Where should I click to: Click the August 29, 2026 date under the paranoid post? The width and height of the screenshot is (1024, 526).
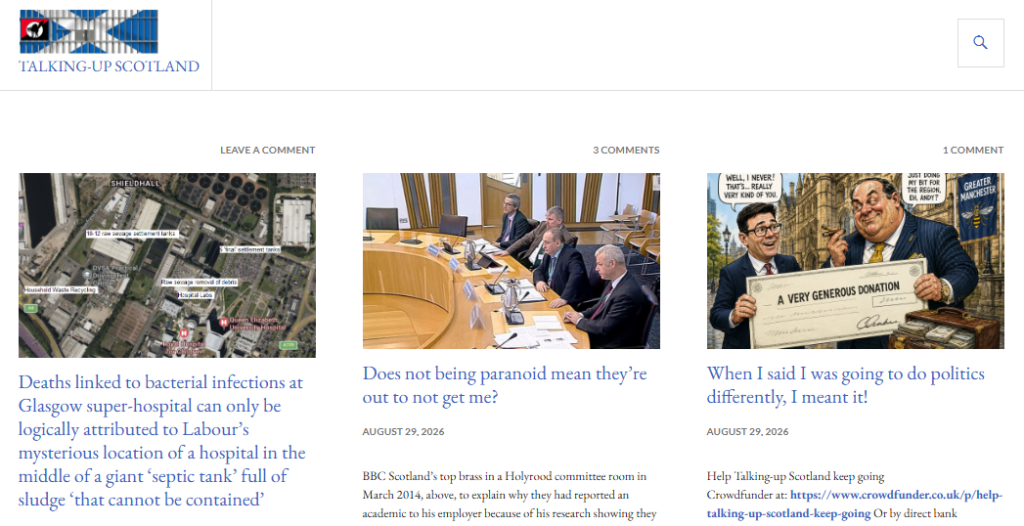coord(404,431)
